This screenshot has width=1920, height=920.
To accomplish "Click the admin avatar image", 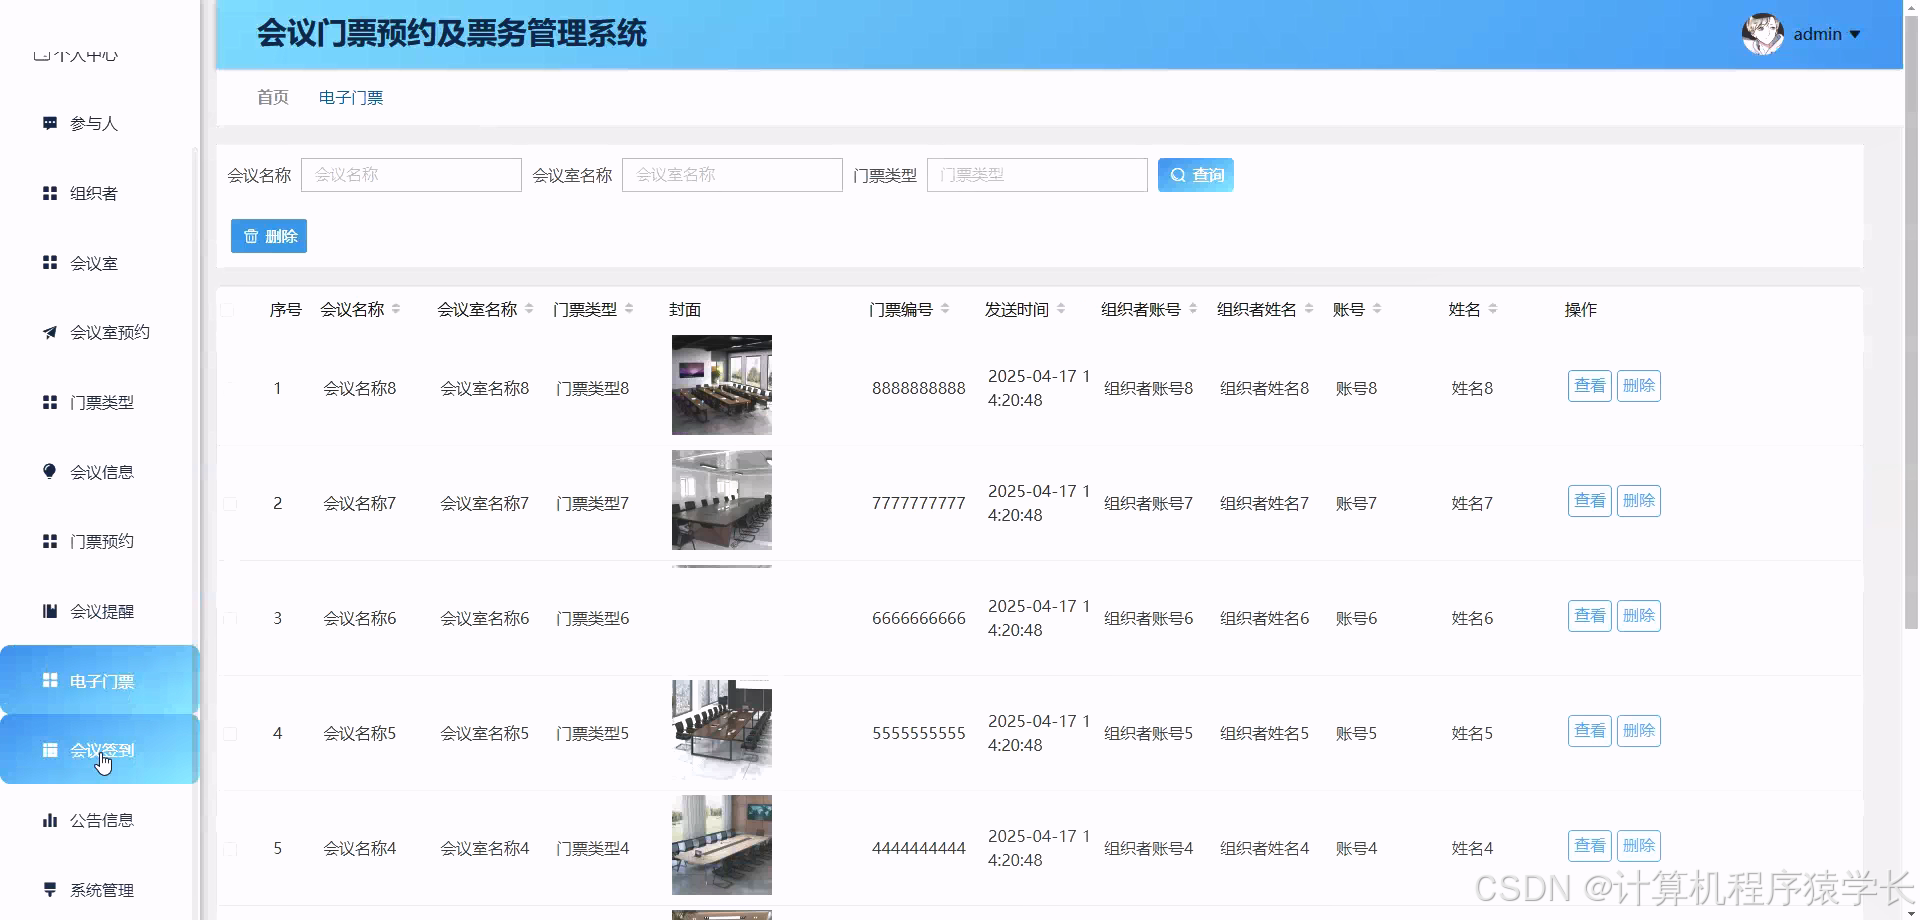I will [x=1763, y=33].
